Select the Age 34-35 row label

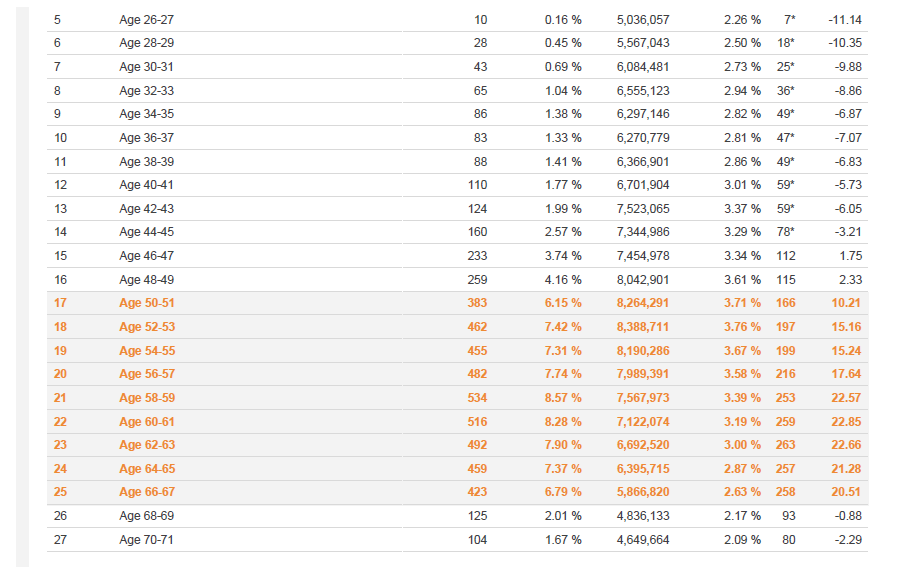[147, 114]
